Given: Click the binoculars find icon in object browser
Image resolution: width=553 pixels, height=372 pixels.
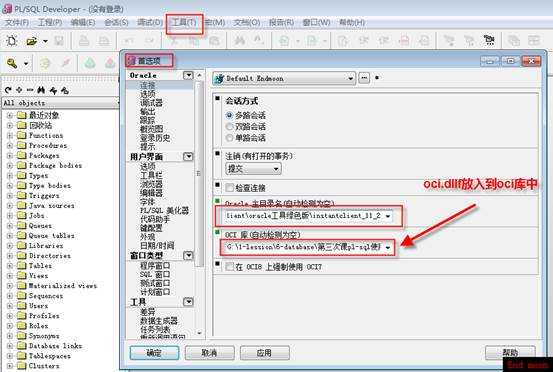Looking at the screenshot, I should (x=41, y=90).
